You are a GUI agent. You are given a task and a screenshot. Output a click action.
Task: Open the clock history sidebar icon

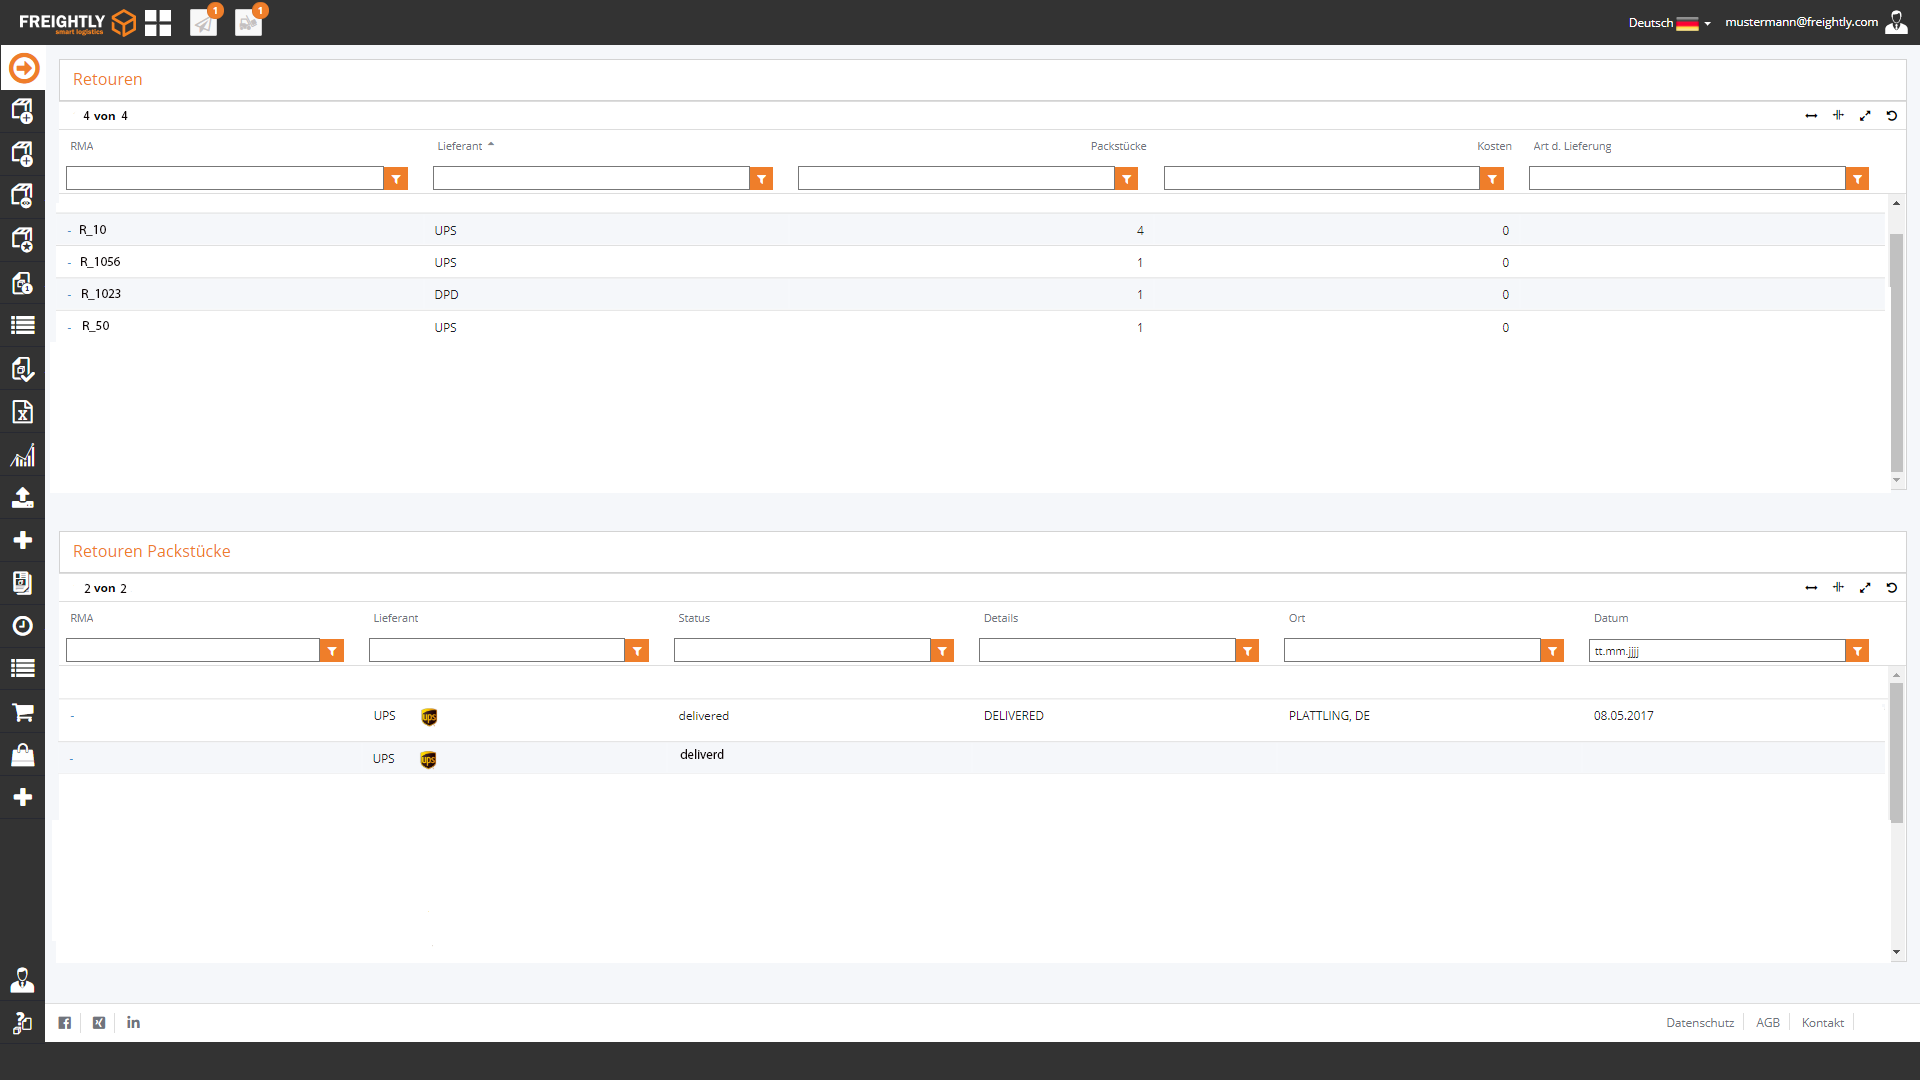click(x=22, y=626)
